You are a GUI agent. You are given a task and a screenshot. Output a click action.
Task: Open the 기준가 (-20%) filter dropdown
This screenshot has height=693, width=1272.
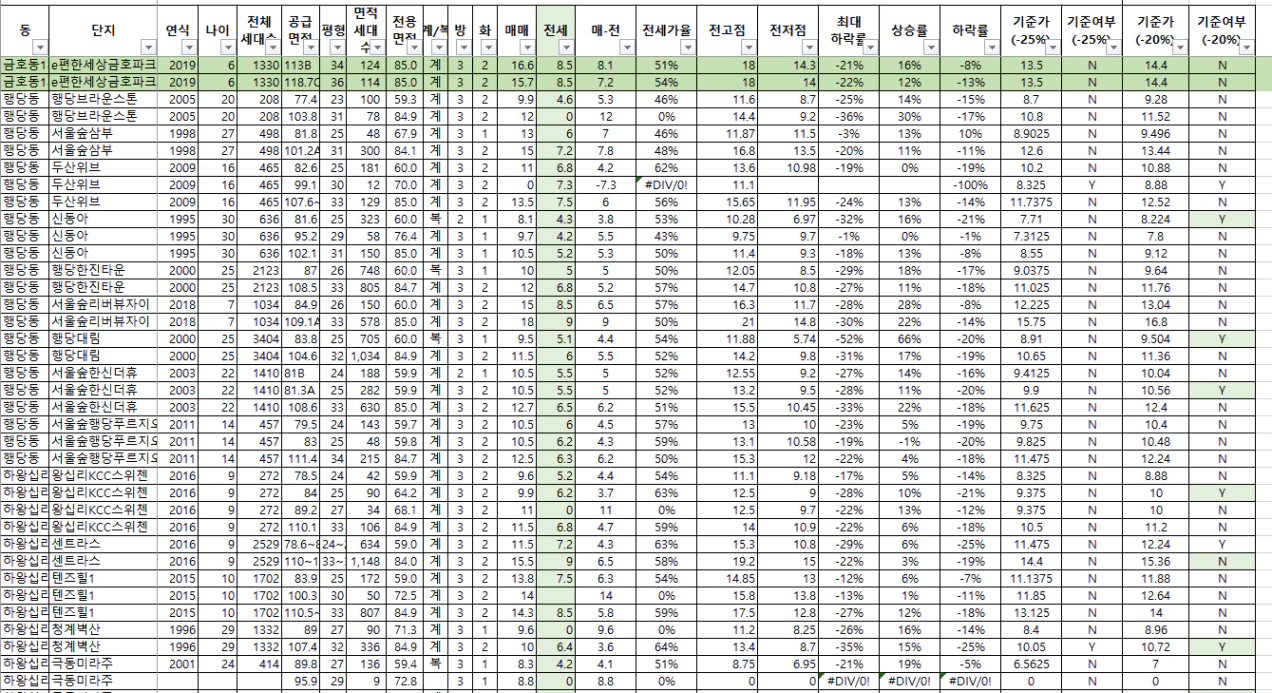click(1179, 47)
